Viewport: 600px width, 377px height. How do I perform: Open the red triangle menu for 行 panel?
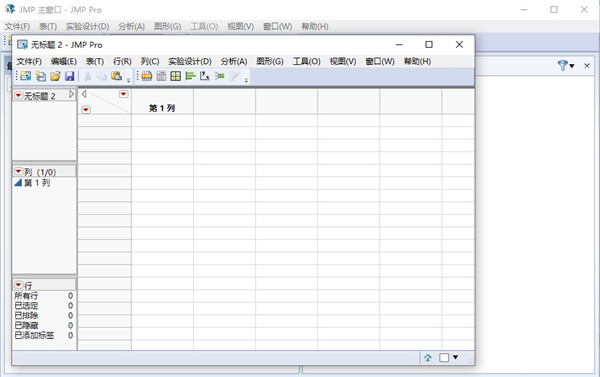[x=18, y=285]
